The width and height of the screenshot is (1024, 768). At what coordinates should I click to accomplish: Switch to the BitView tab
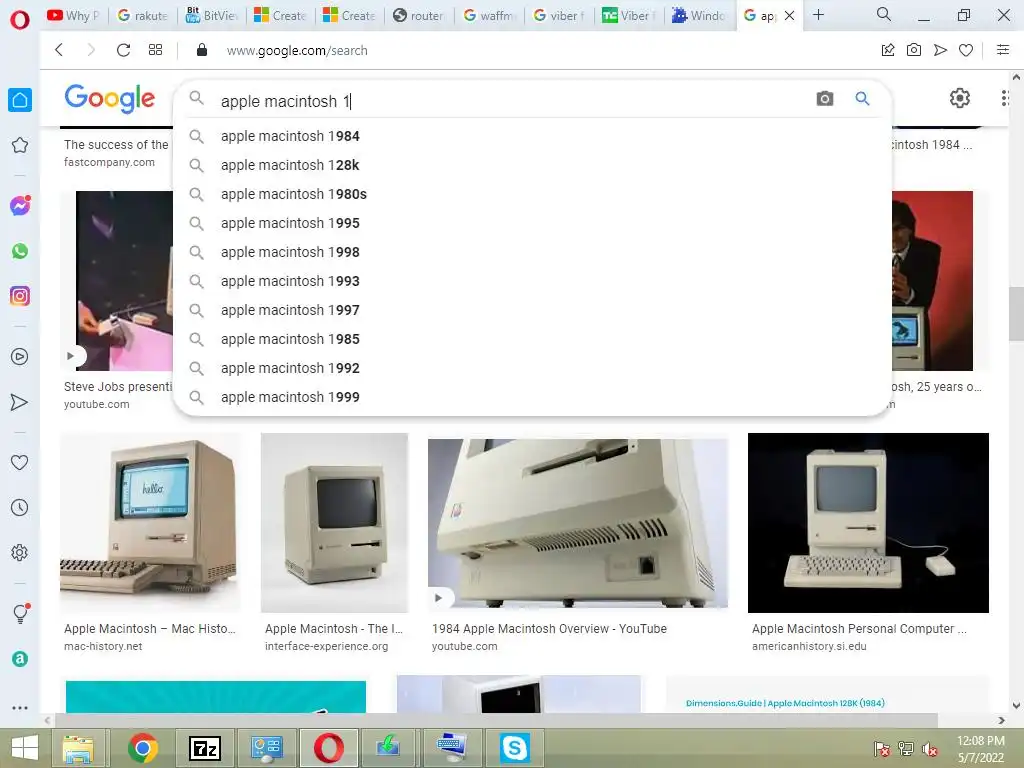(212, 15)
